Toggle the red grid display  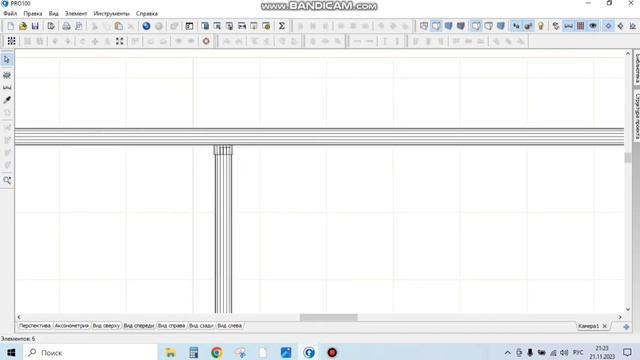click(x=580, y=26)
